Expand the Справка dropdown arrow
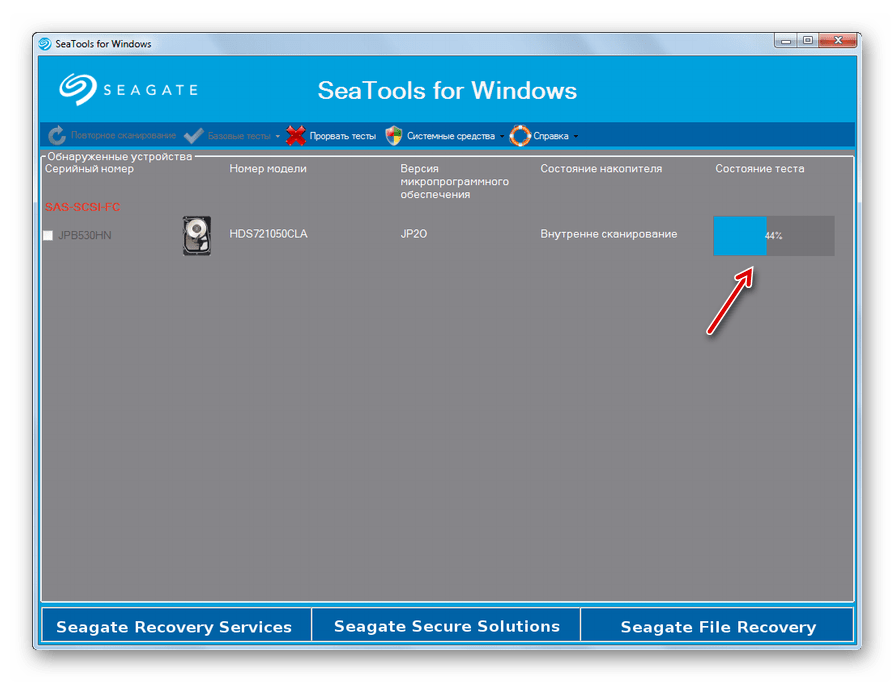The width and height of the screenshot is (895, 683). click(x=576, y=137)
